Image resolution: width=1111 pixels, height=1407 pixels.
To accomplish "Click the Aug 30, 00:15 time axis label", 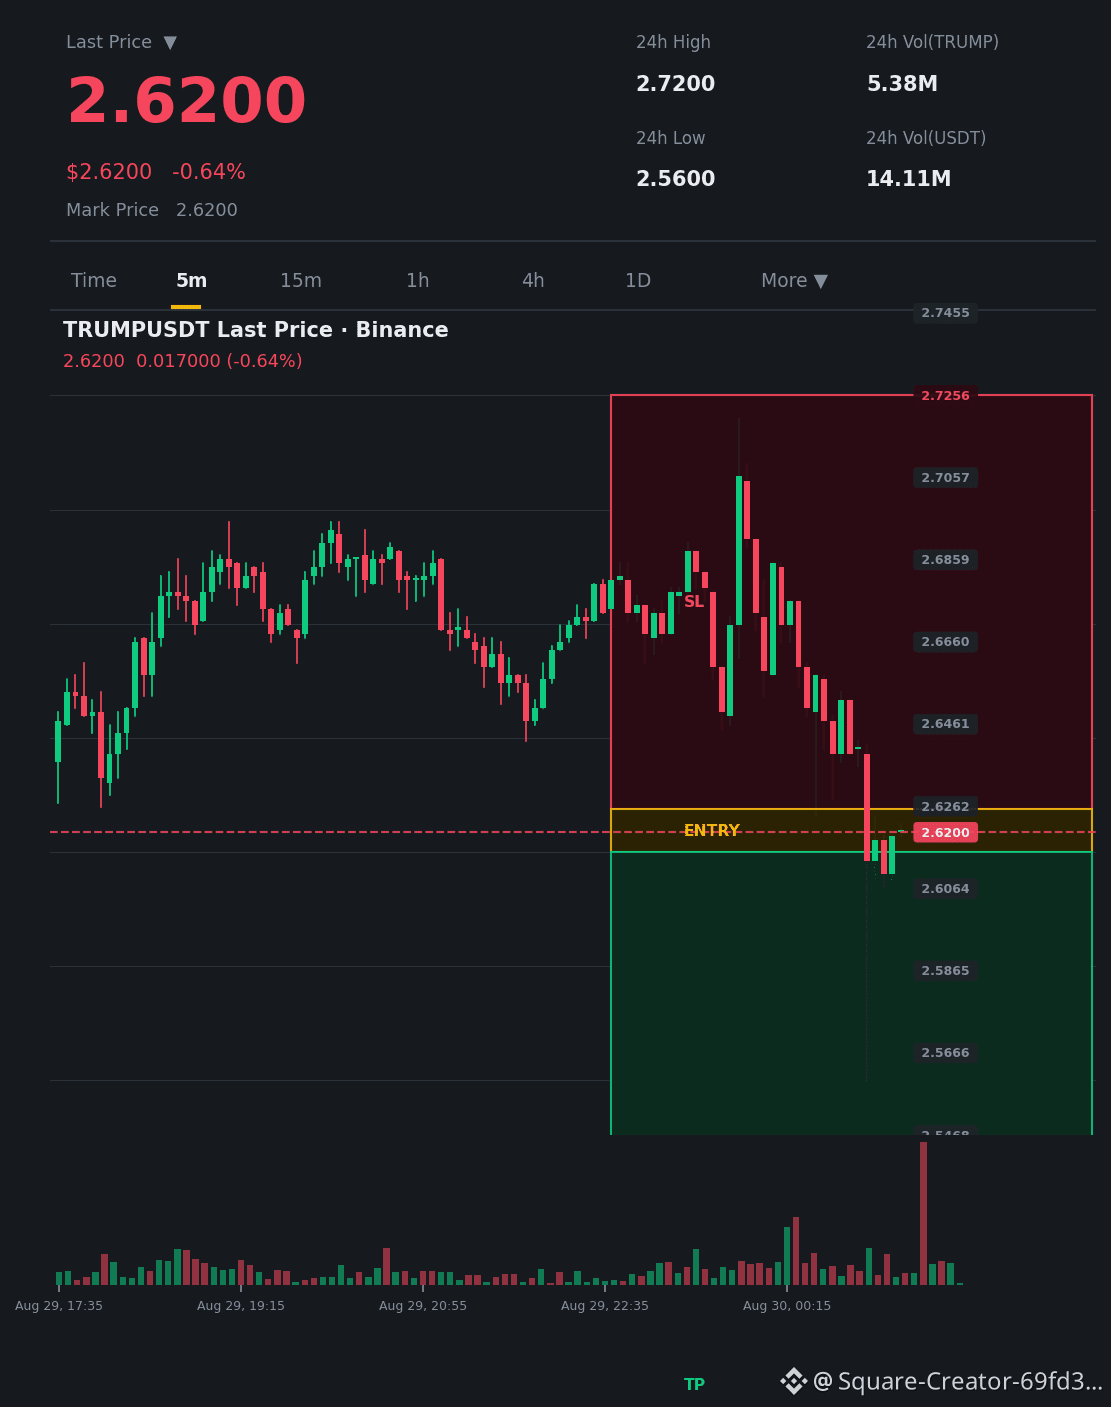I will coord(787,1306).
